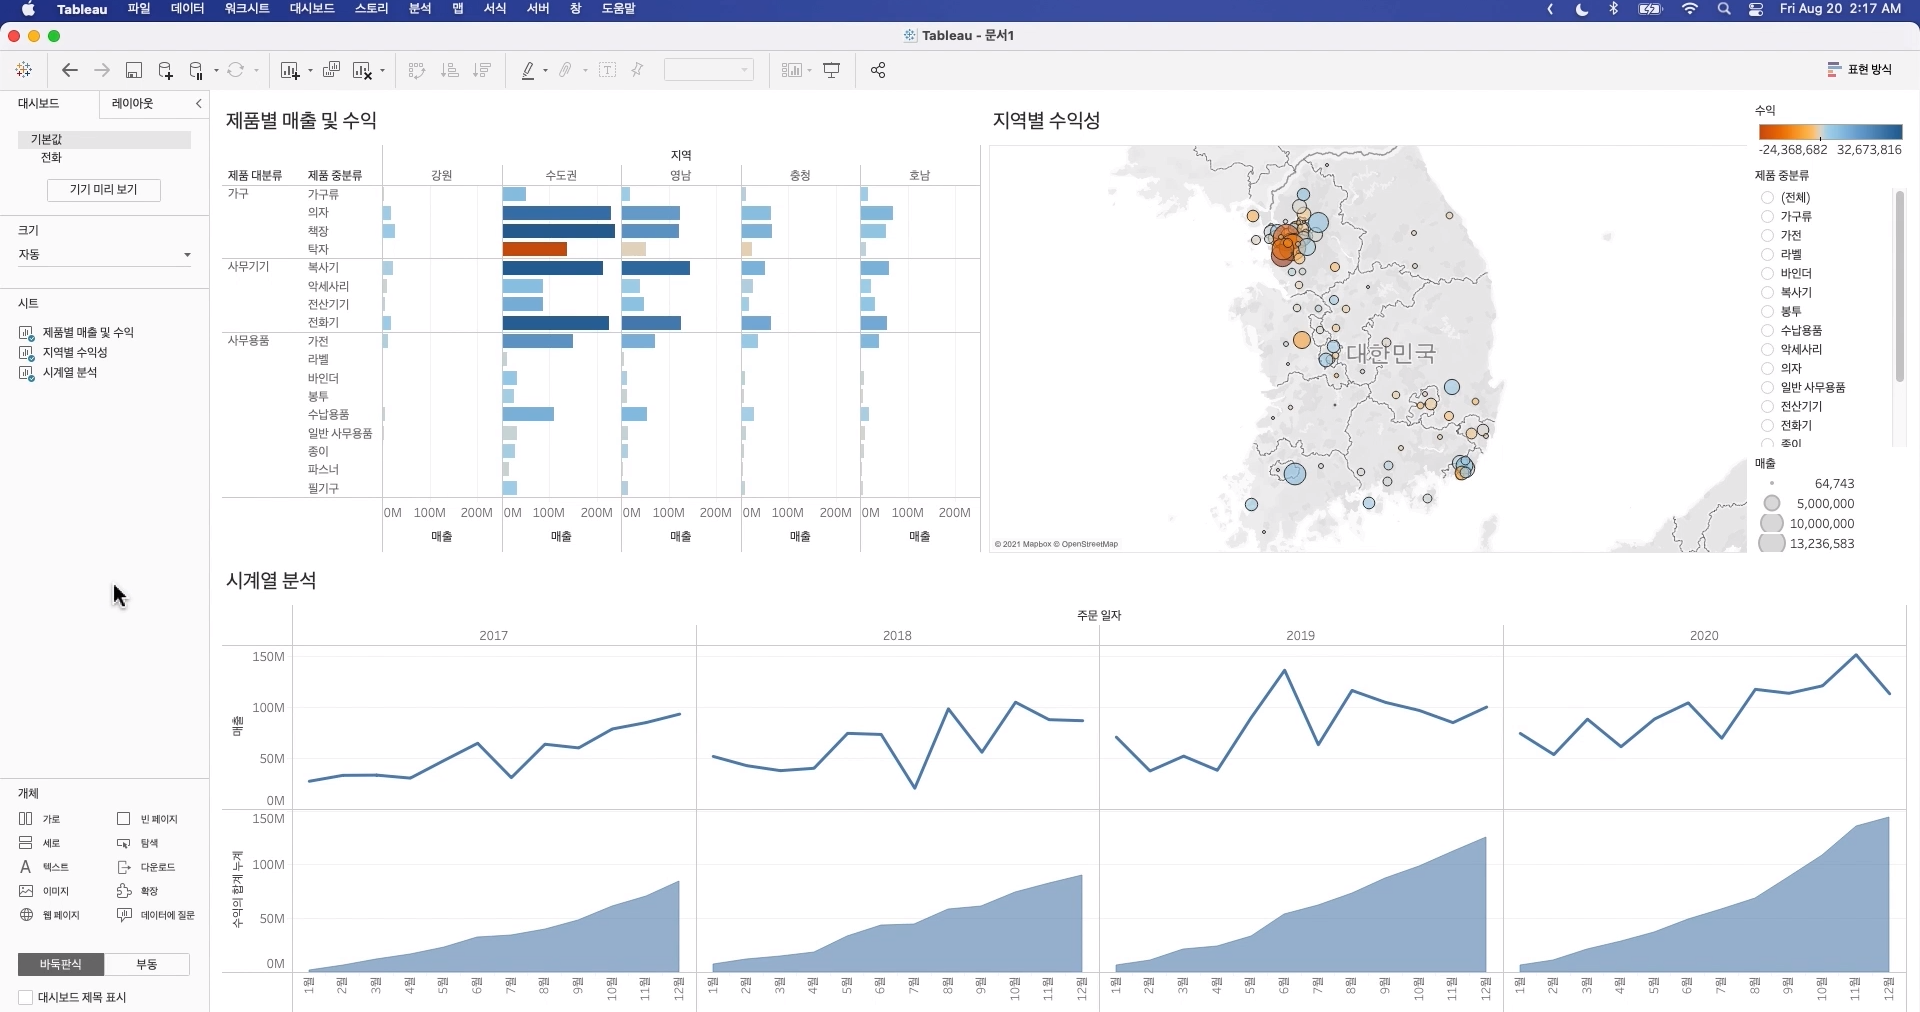Open the 워크시트 menu
Viewport: 1920px width, 1012px height.
point(247,9)
